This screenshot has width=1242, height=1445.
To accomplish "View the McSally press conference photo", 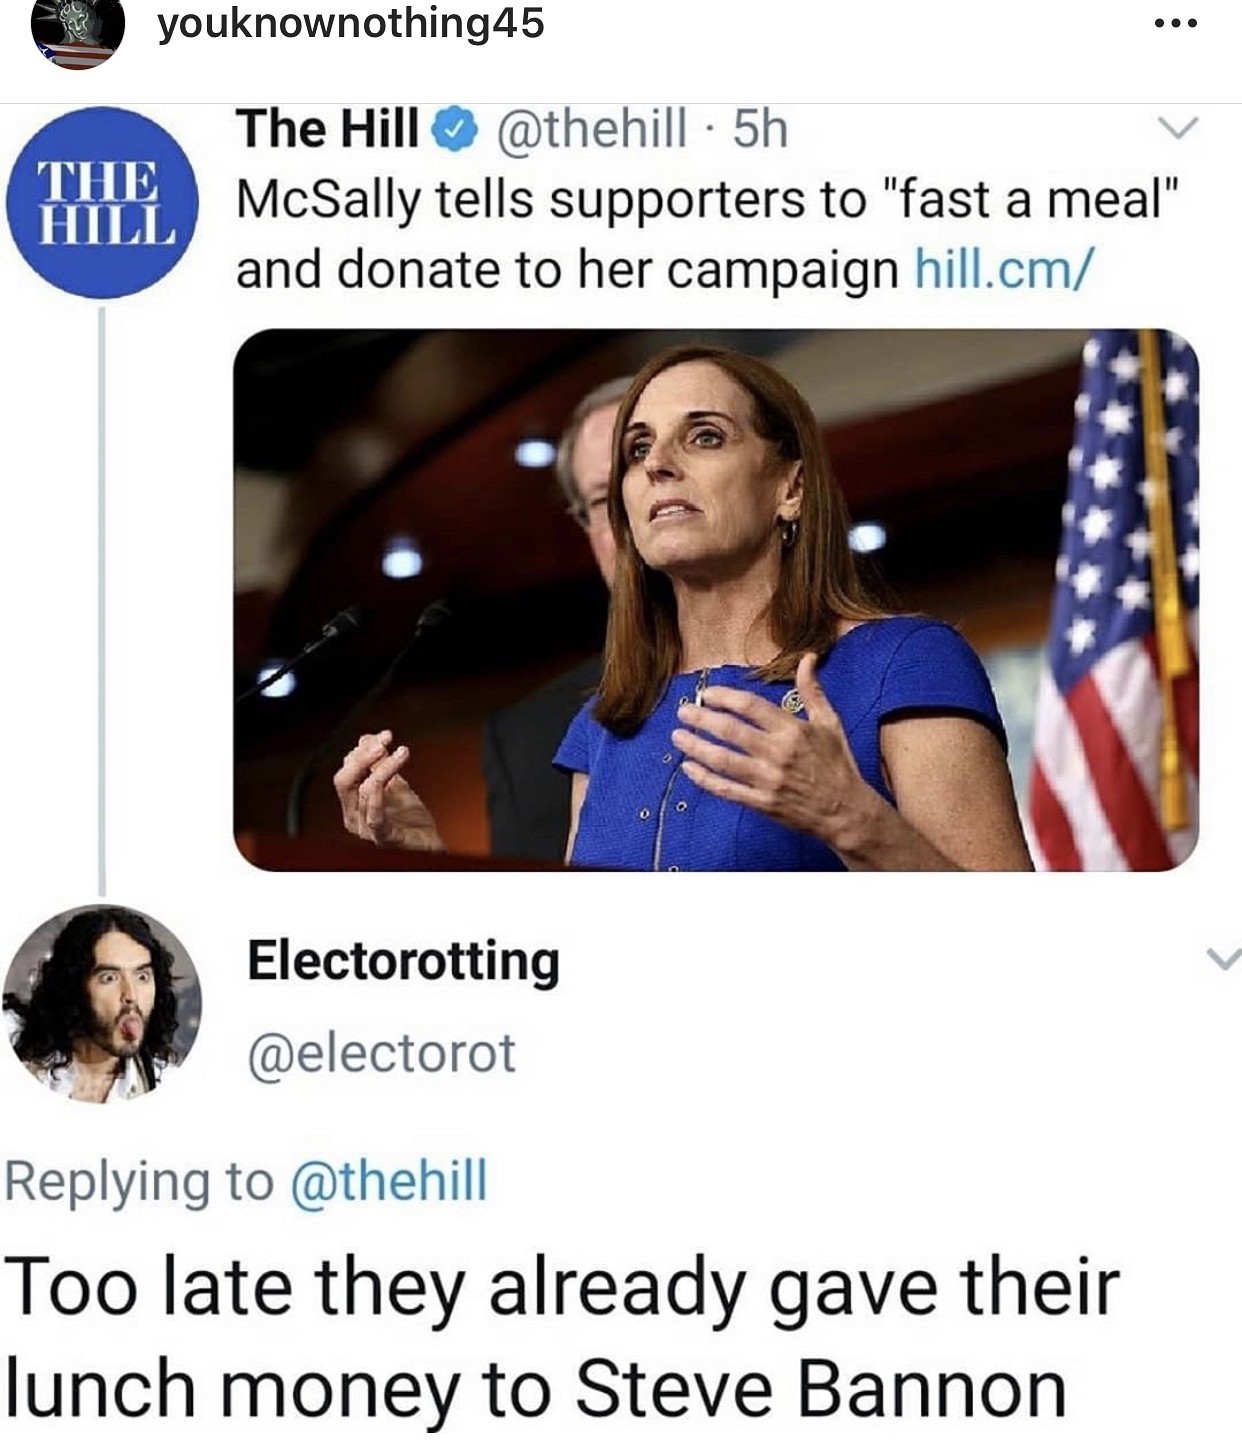I will coord(716,600).
